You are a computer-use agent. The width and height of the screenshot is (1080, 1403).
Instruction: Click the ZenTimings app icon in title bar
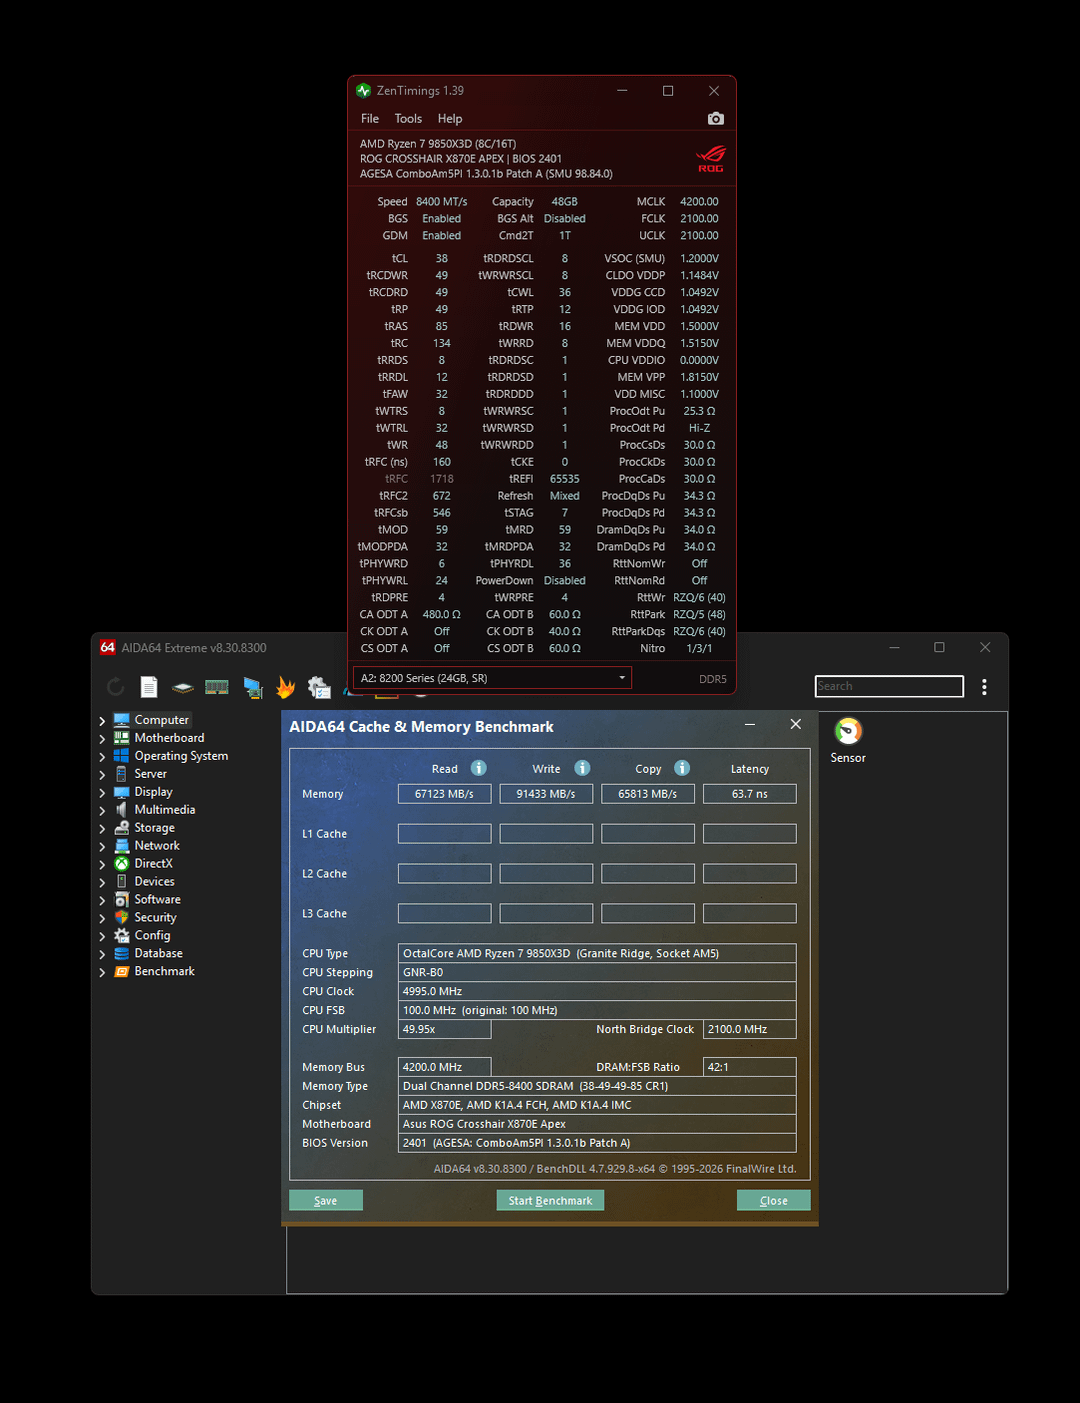[363, 90]
